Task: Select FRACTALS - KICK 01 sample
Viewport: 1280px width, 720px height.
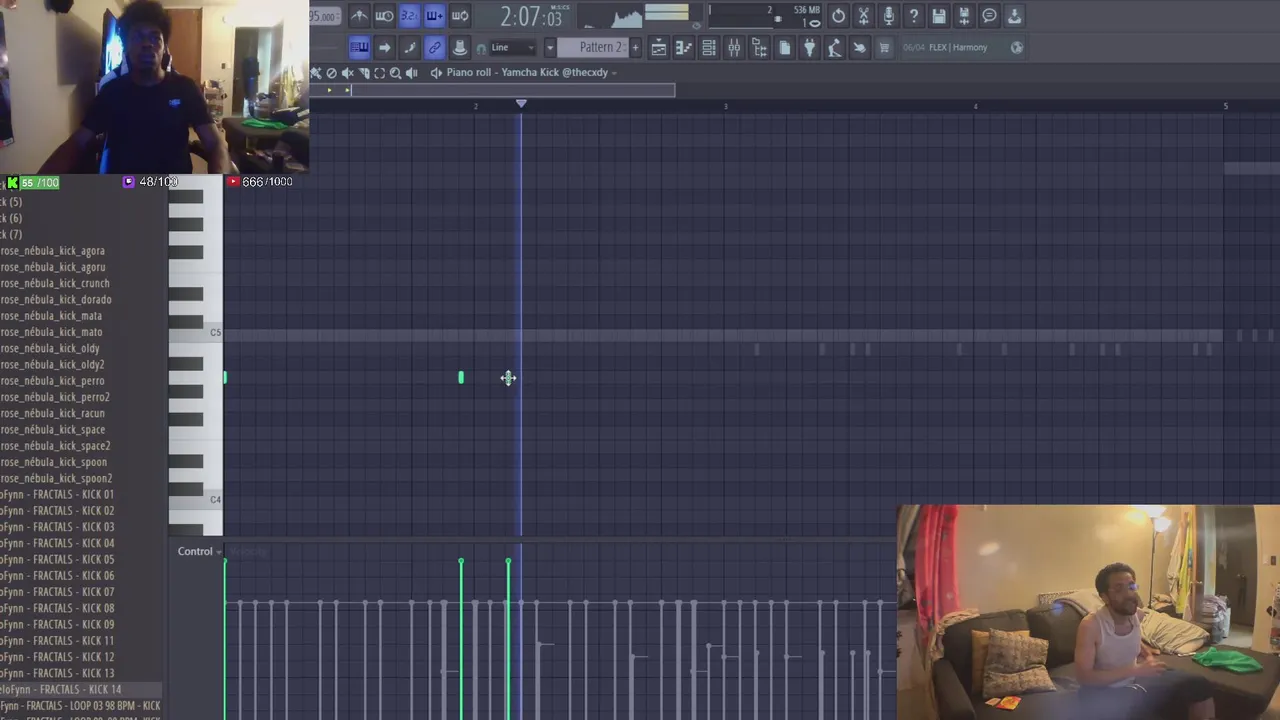Action: point(57,494)
